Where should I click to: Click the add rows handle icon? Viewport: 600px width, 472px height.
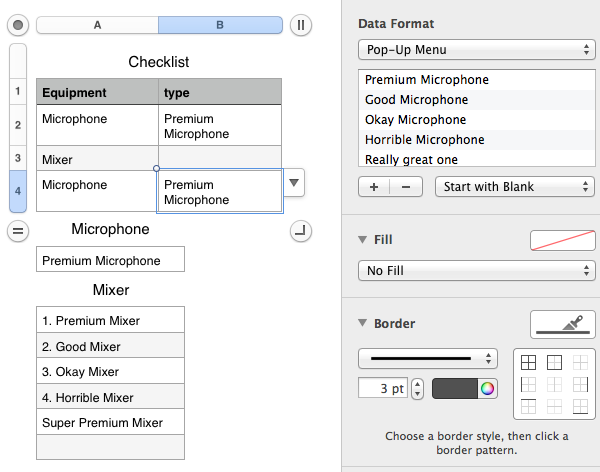click(18, 231)
